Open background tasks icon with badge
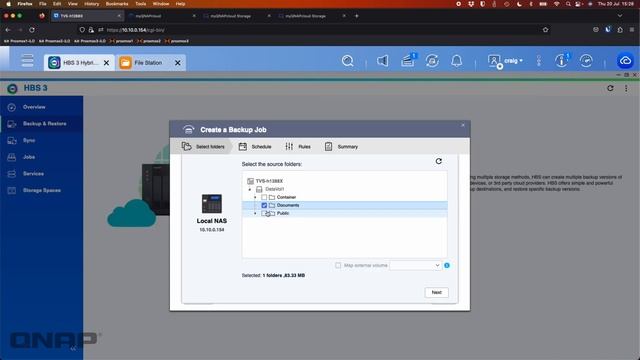This screenshot has width=640, height=360. point(408,60)
